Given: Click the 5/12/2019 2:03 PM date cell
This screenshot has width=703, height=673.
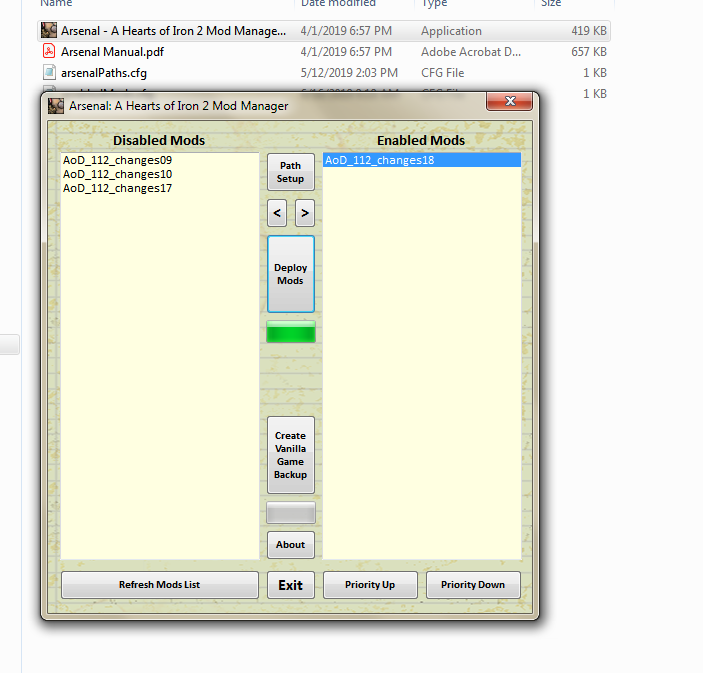Looking at the screenshot, I should [x=349, y=73].
